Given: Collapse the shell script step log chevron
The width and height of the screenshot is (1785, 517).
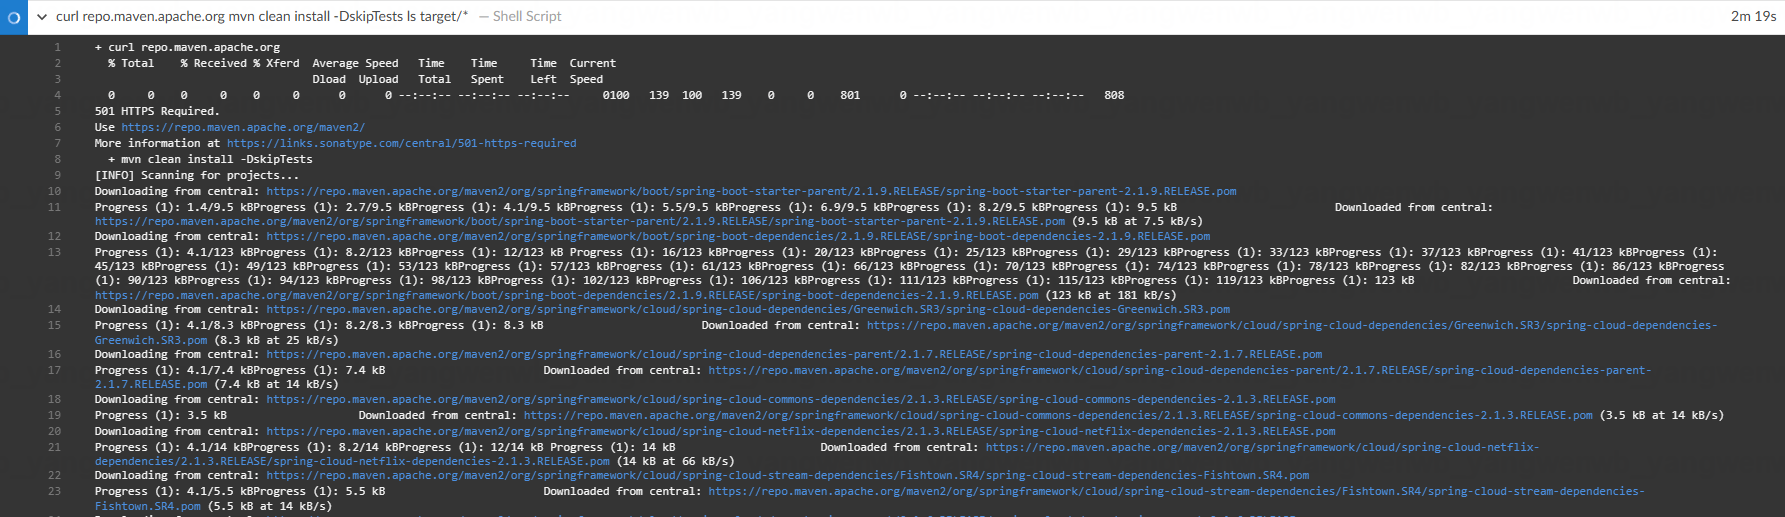Looking at the screenshot, I should 42,17.
